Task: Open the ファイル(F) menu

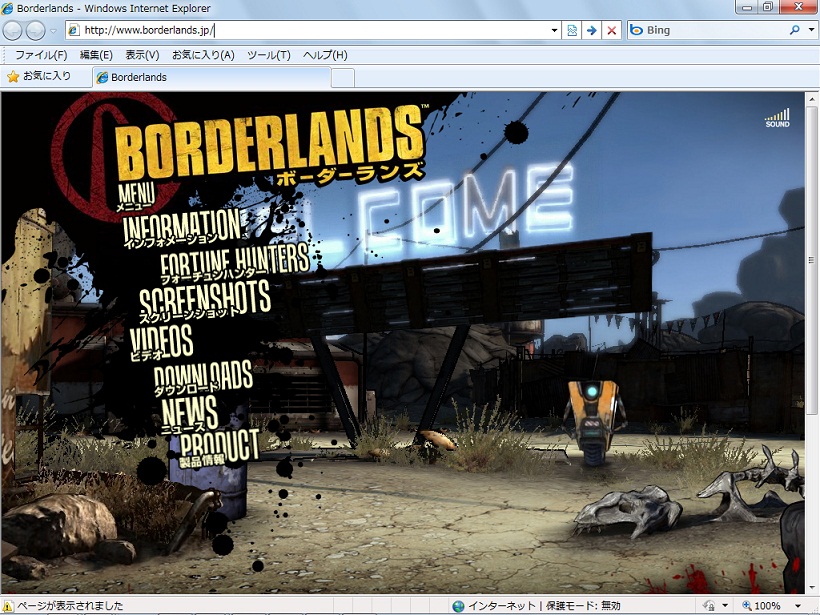Action: pyautogui.click(x=41, y=55)
